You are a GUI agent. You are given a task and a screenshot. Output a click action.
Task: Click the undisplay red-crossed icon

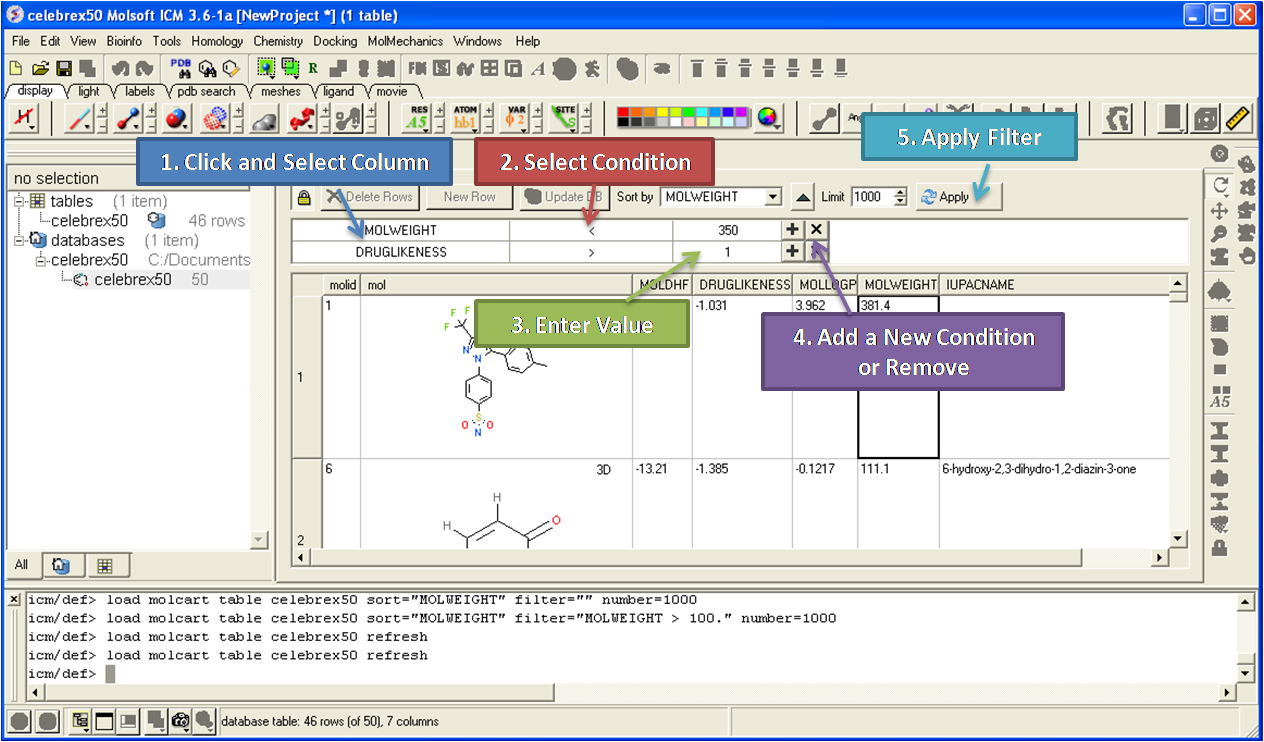[23, 118]
